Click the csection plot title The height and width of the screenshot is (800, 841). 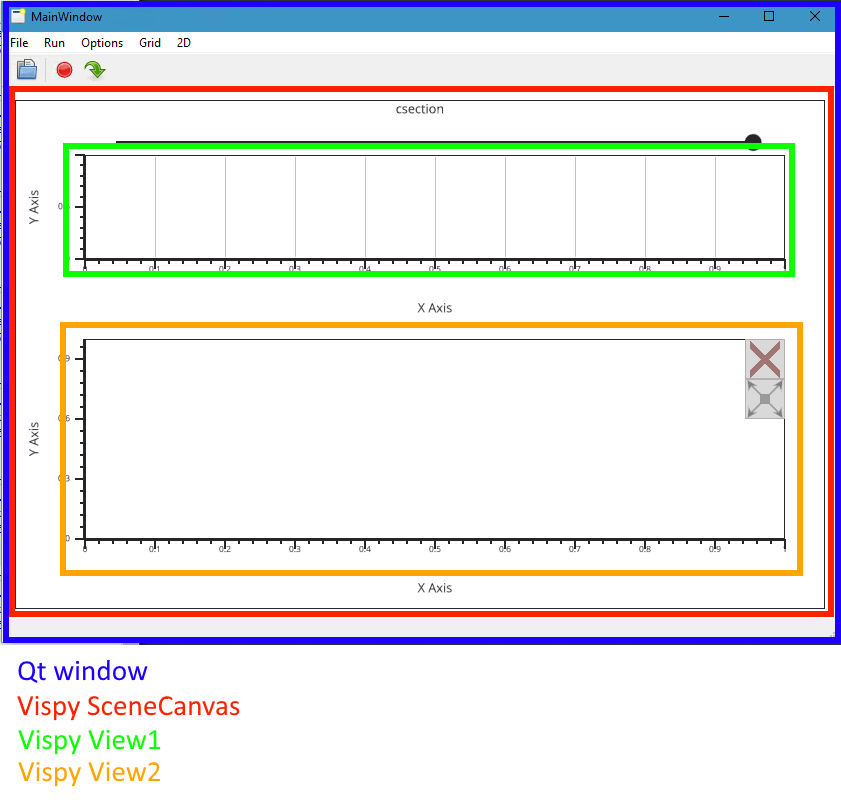pyautogui.click(x=419, y=109)
